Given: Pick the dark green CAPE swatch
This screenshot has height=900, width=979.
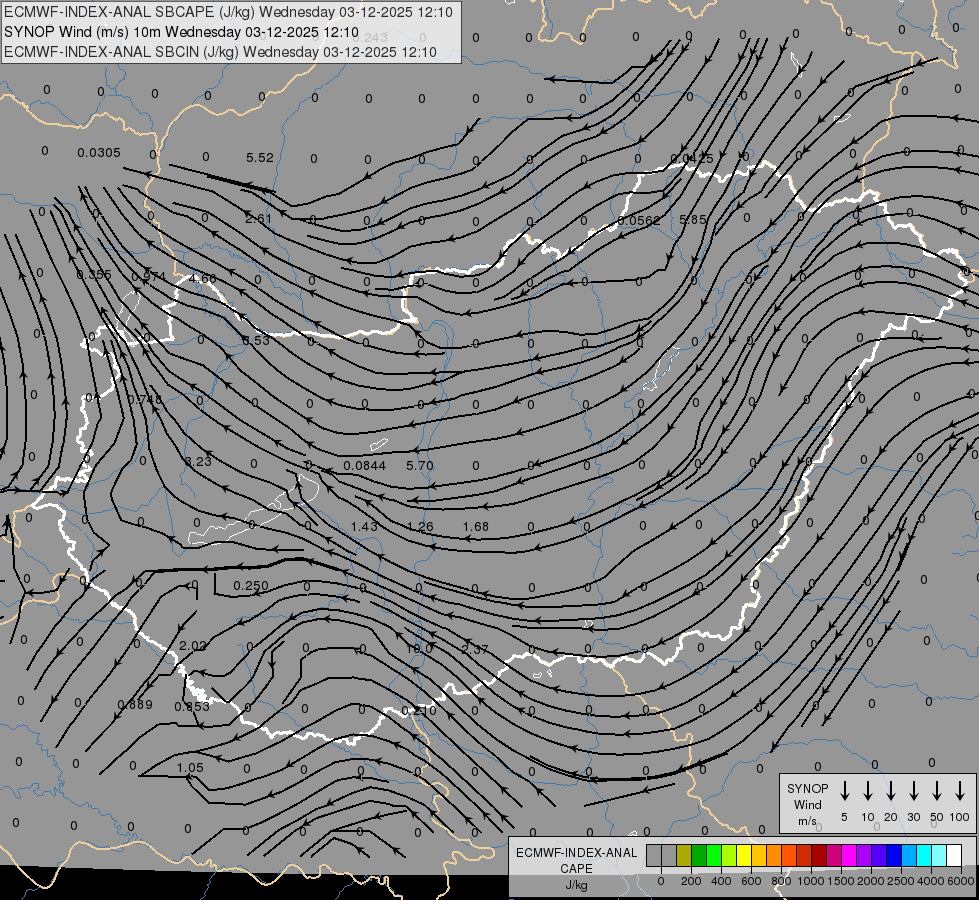Looking at the screenshot, I should pyautogui.click(x=699, y=855).
